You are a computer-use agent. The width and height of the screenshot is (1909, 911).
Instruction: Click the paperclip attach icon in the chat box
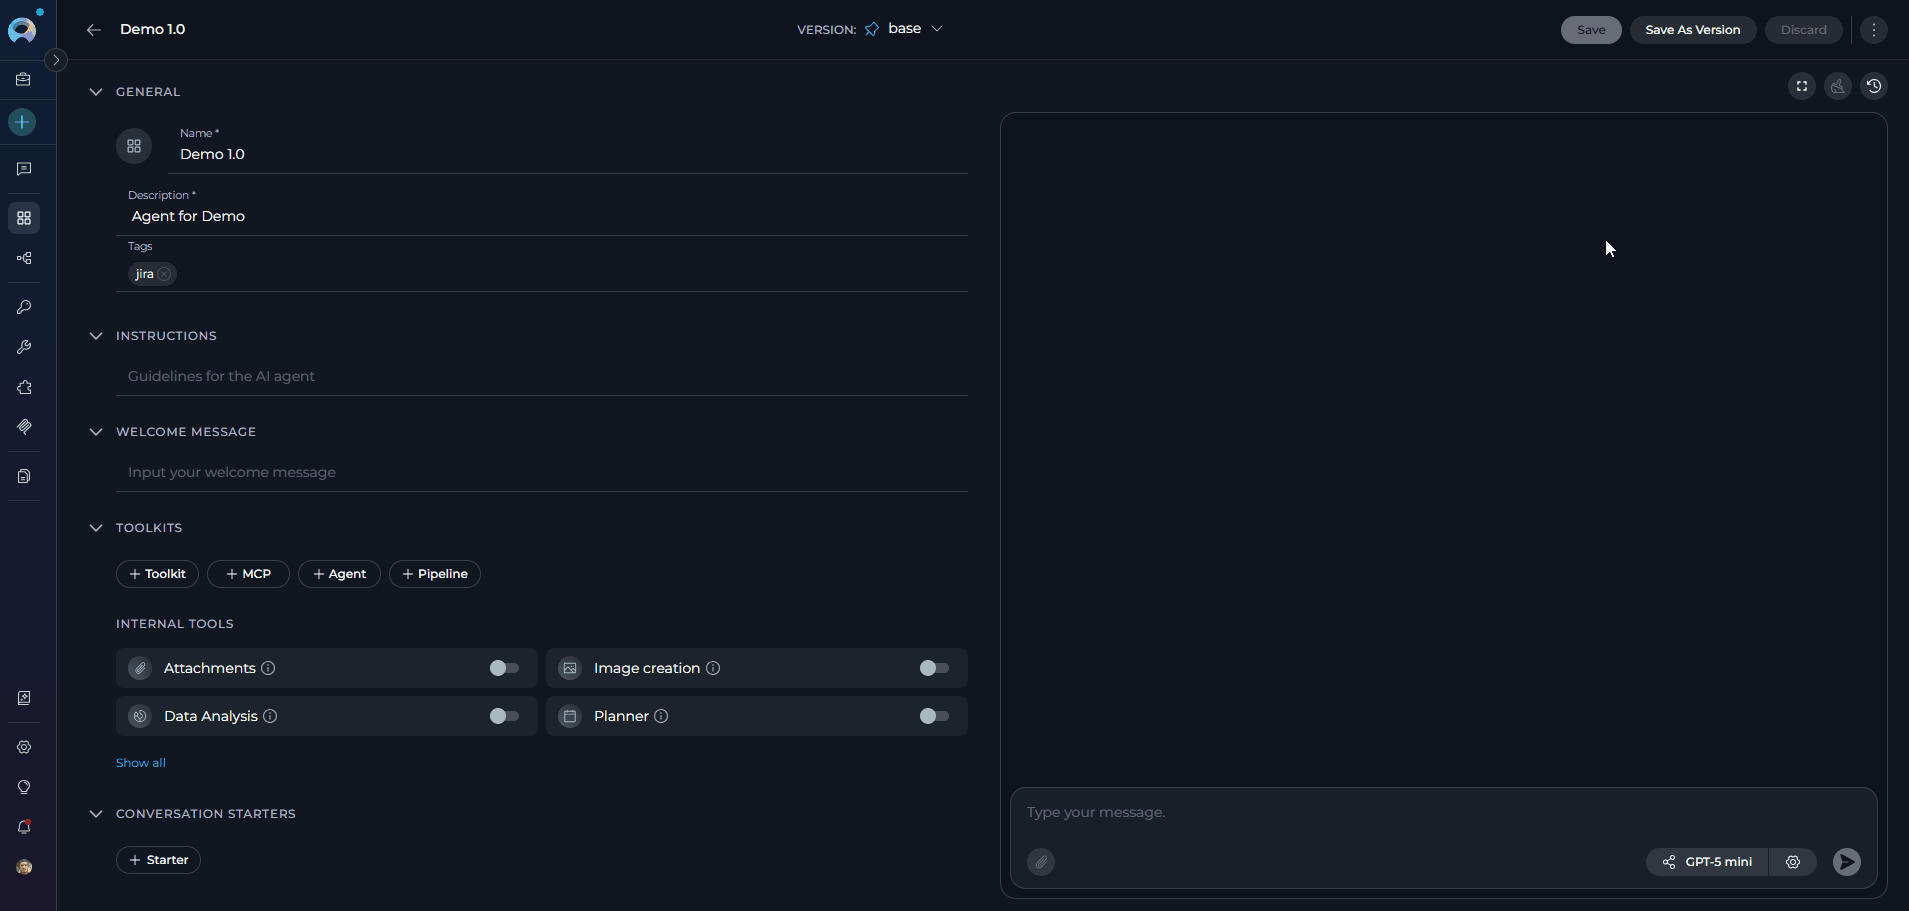1041,862
